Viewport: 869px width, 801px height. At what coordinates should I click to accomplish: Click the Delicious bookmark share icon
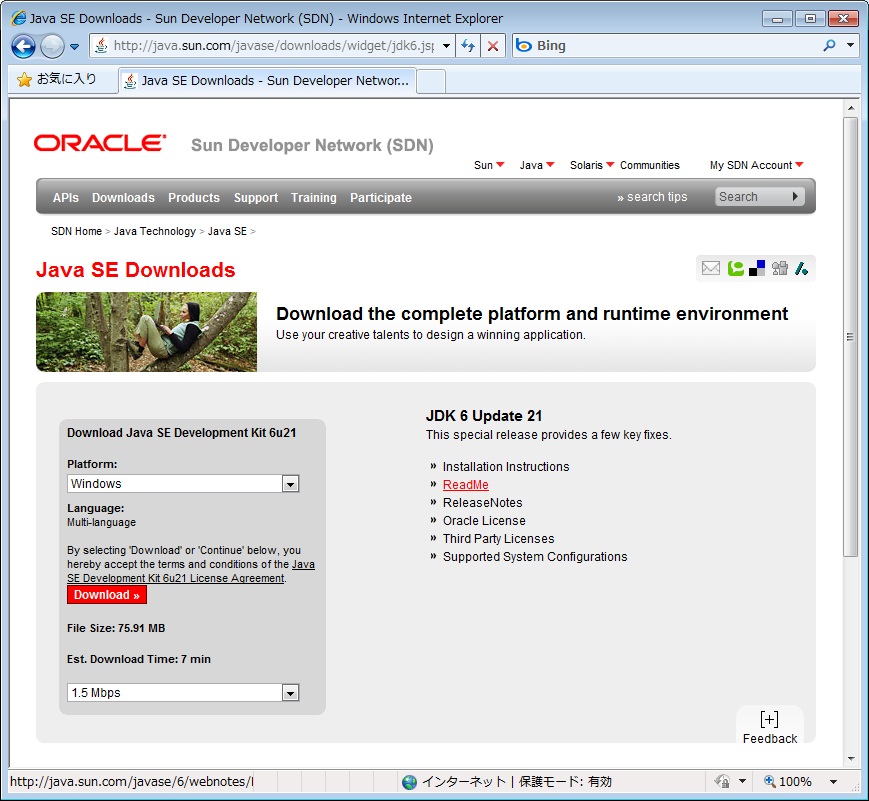point(757,268)
